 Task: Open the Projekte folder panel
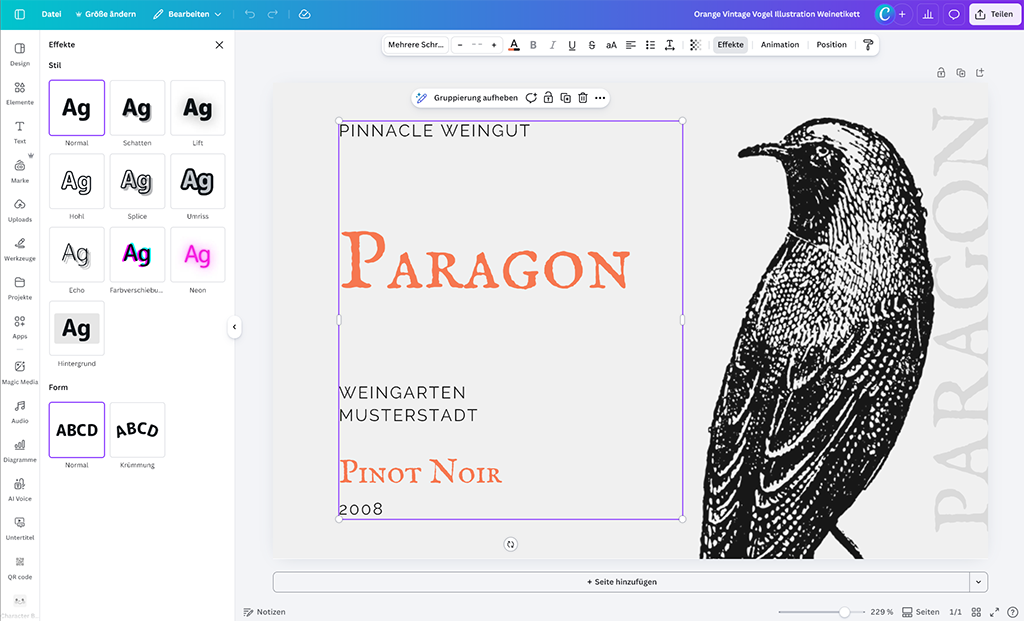point(20,288)
